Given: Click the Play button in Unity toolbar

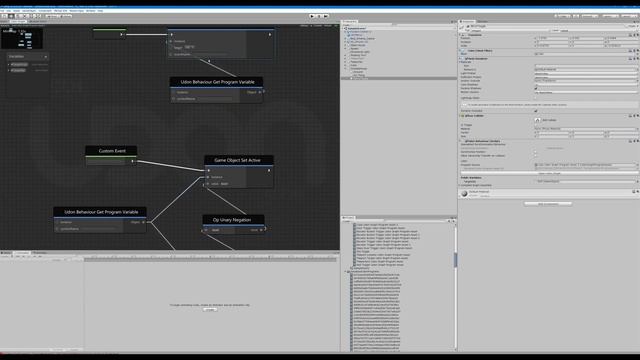Looking at the screenshot, I should tap(312, 16).
